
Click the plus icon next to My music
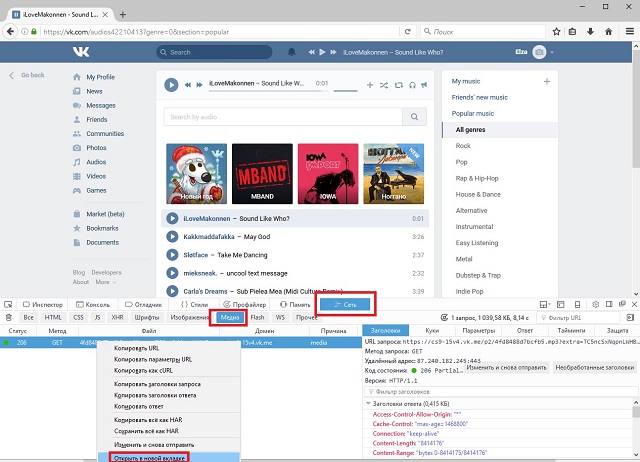coord(547,82)
